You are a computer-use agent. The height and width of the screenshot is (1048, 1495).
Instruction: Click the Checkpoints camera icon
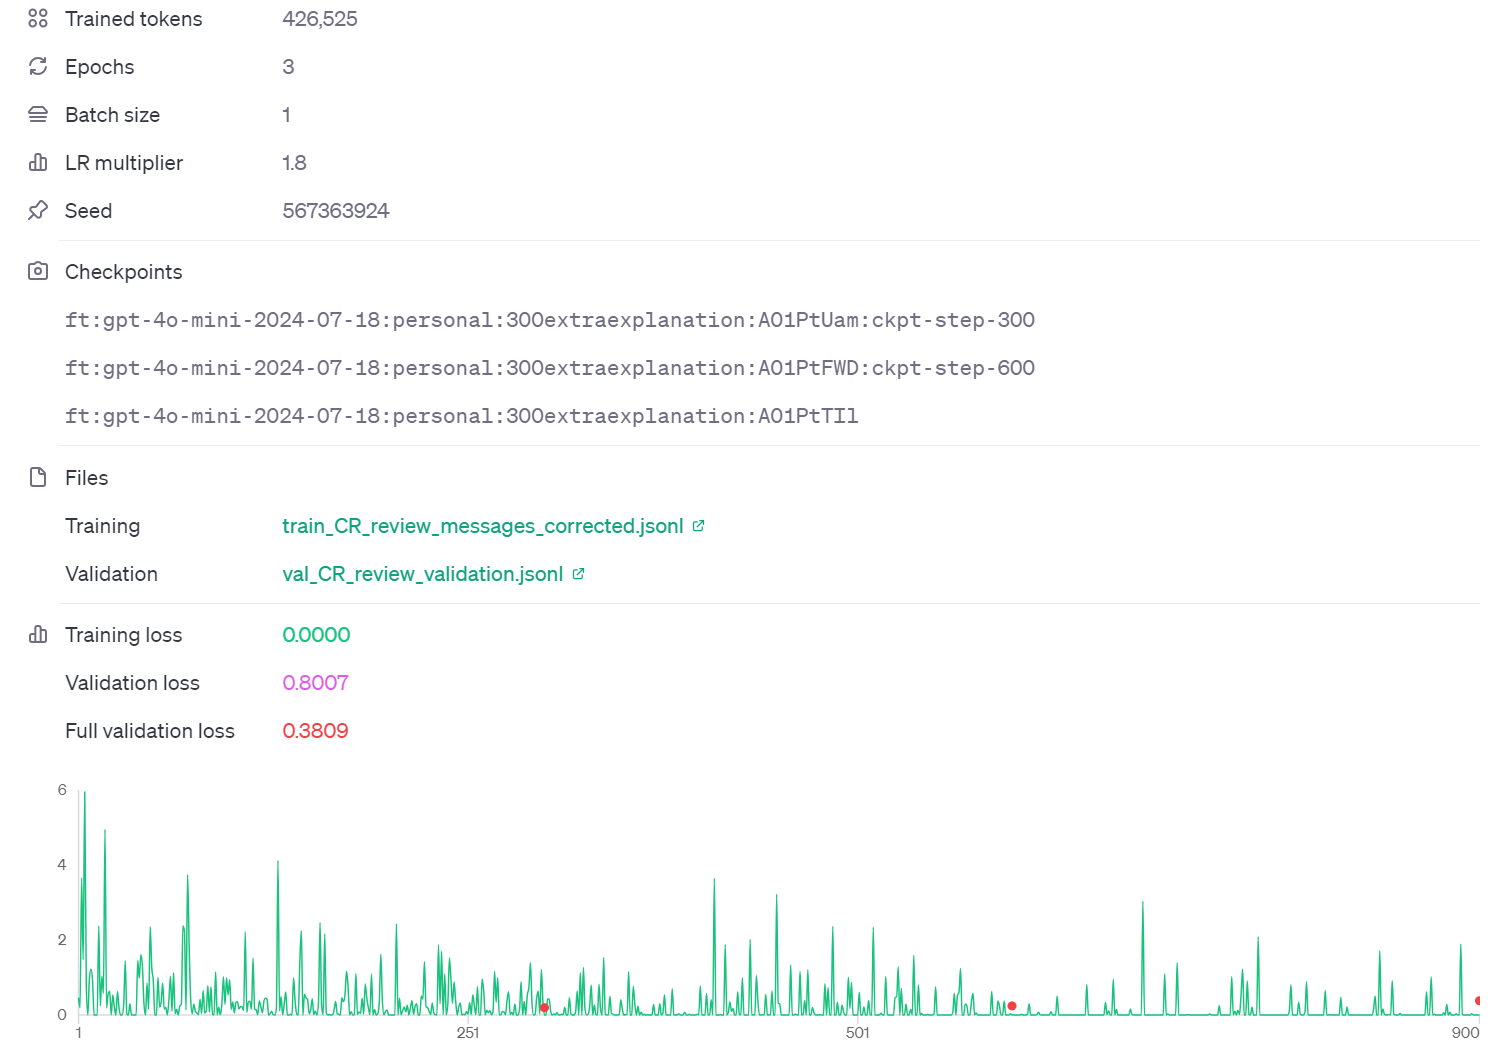[x=37, y=271]
